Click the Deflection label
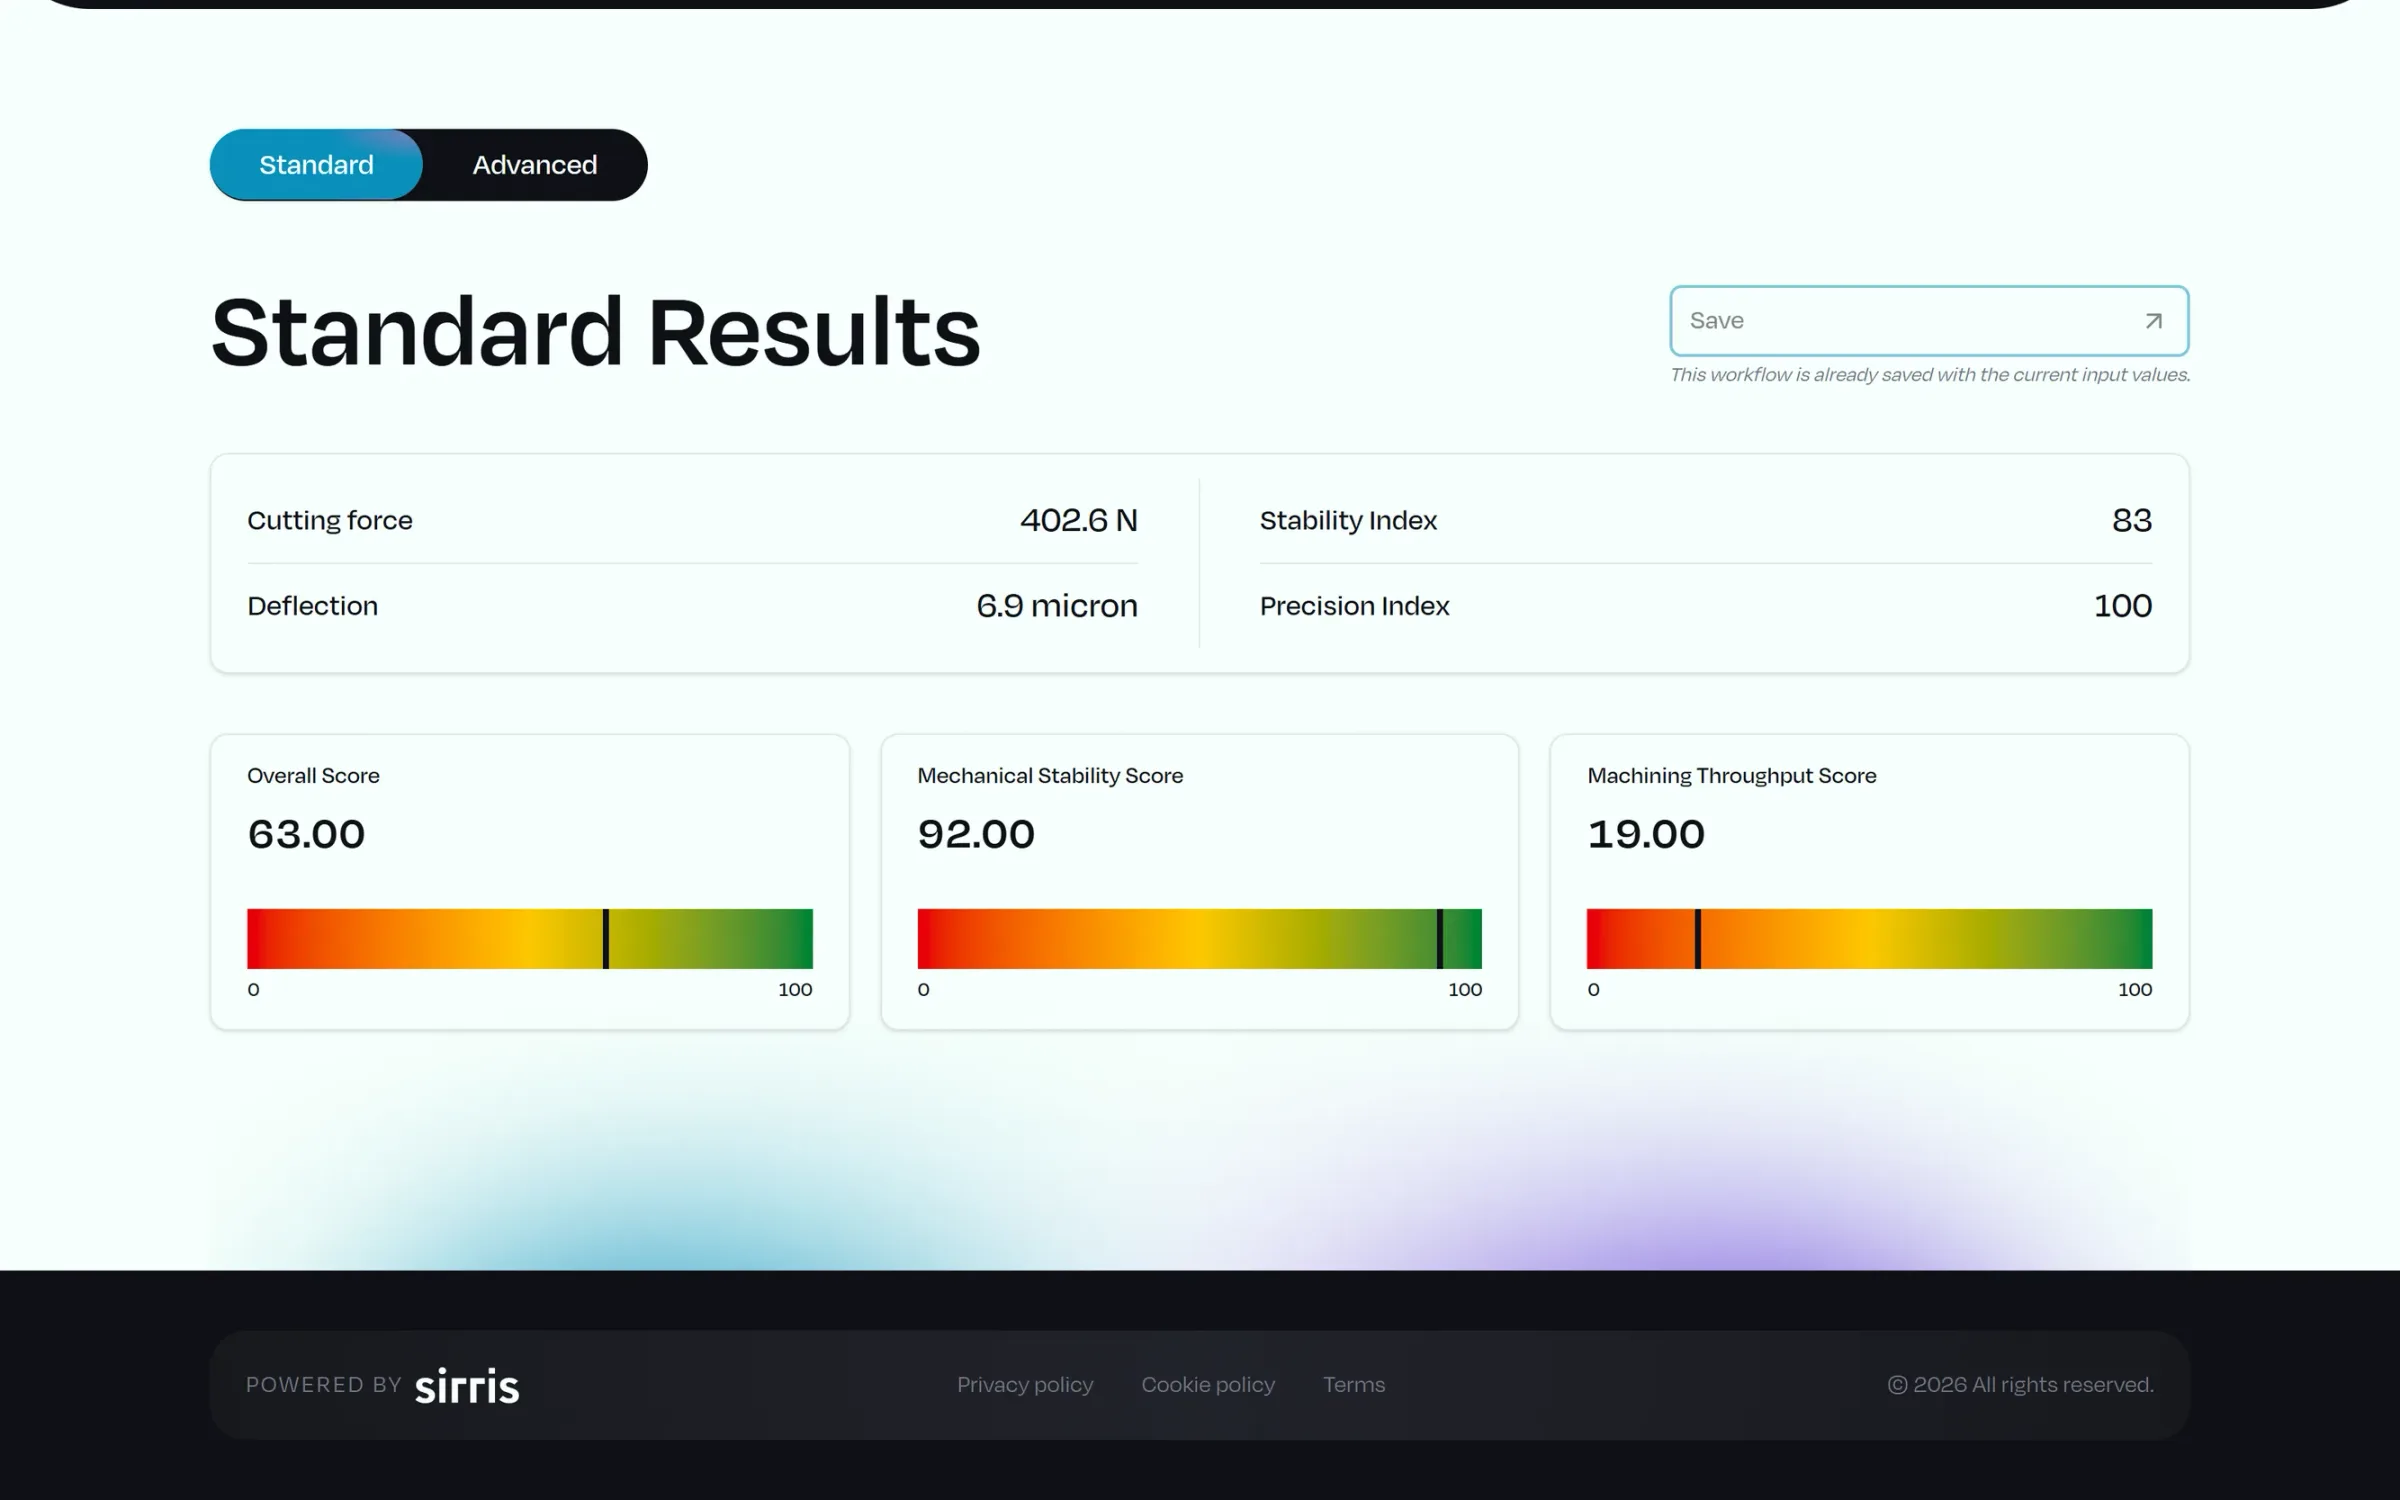The height and width of the screenshot is (1500, 2400). click(x=313, y=606)
